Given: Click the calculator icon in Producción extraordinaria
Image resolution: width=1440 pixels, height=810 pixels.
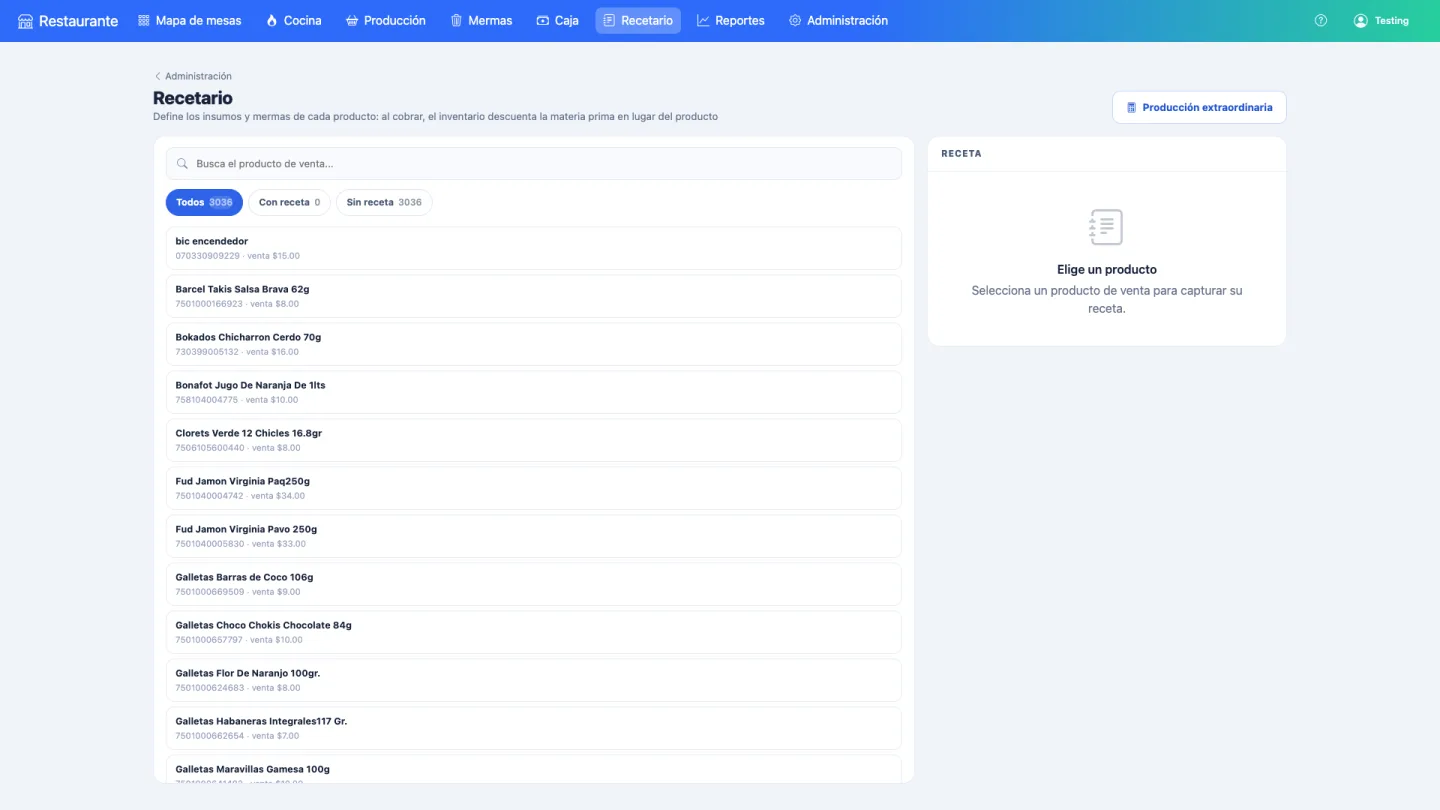Looking at the screenshot, I should coord(1132,108).
